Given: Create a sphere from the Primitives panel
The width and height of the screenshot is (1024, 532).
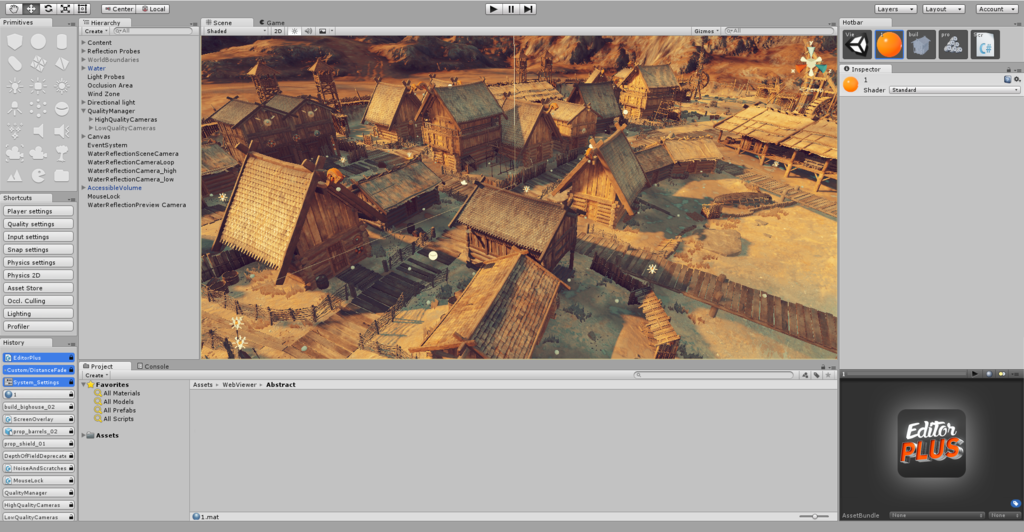Looking at the screenshot, I should 39,42.
